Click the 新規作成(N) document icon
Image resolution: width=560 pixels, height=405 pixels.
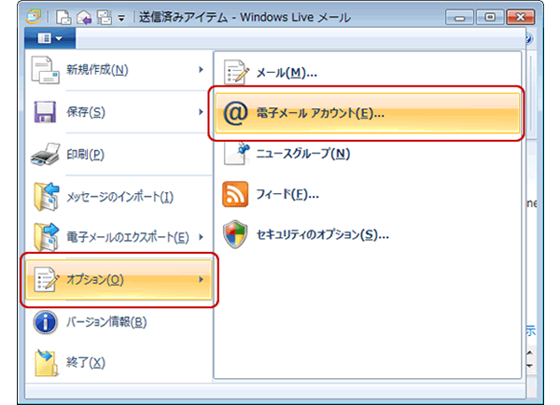[45, 70]
